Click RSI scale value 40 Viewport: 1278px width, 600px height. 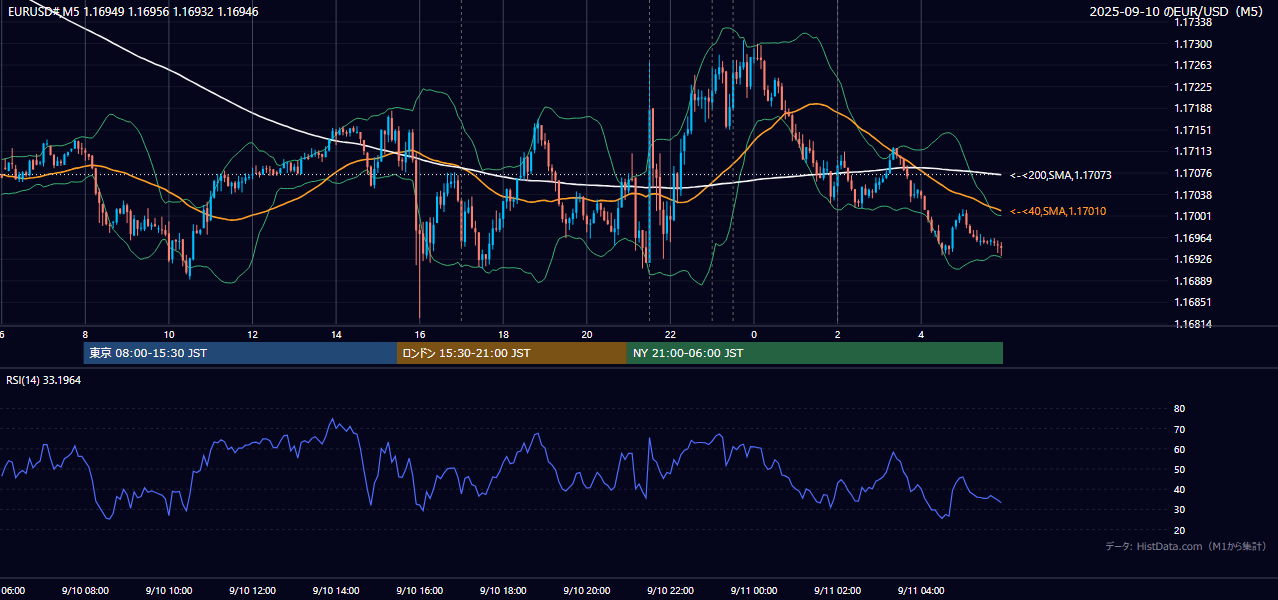(x=1179, y=489)
